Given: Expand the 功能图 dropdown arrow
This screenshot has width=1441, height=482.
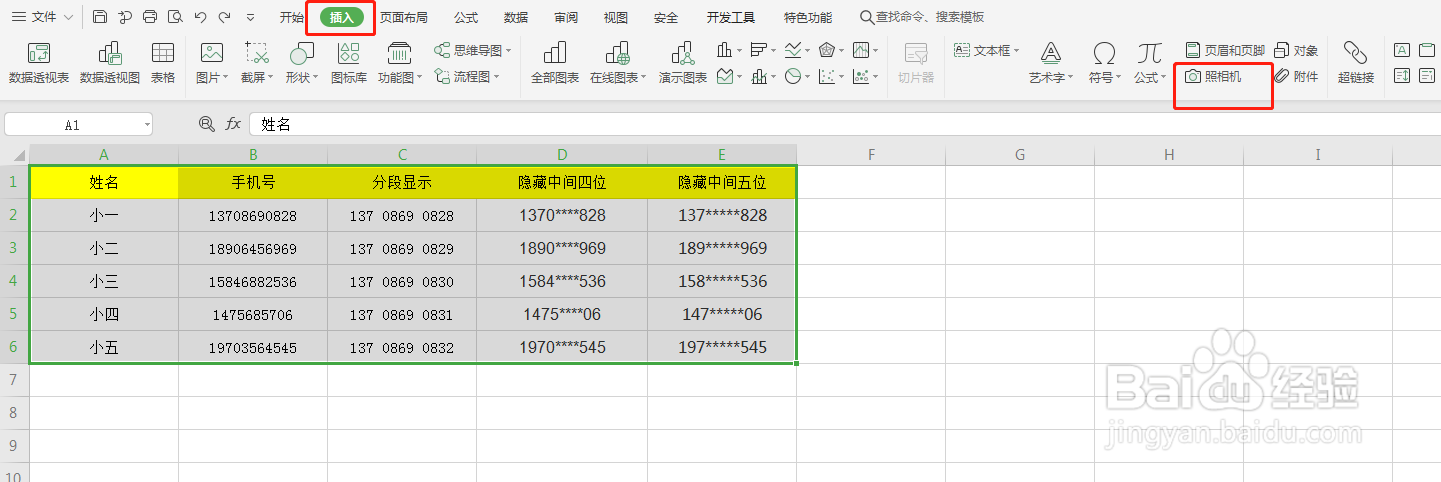Looking at the screenshot, I should 419,78.
